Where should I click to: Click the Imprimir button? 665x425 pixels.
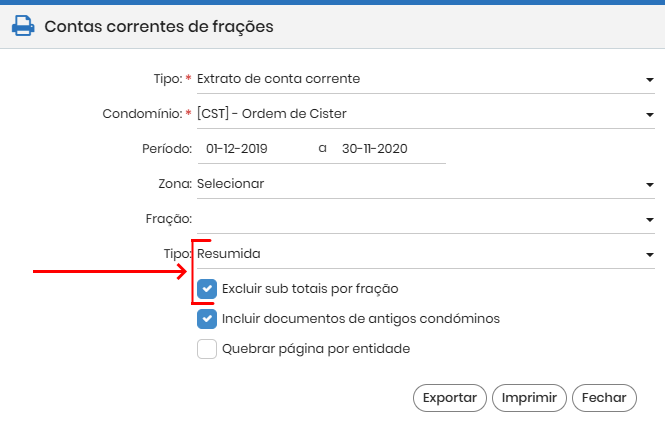coord(529,398)
